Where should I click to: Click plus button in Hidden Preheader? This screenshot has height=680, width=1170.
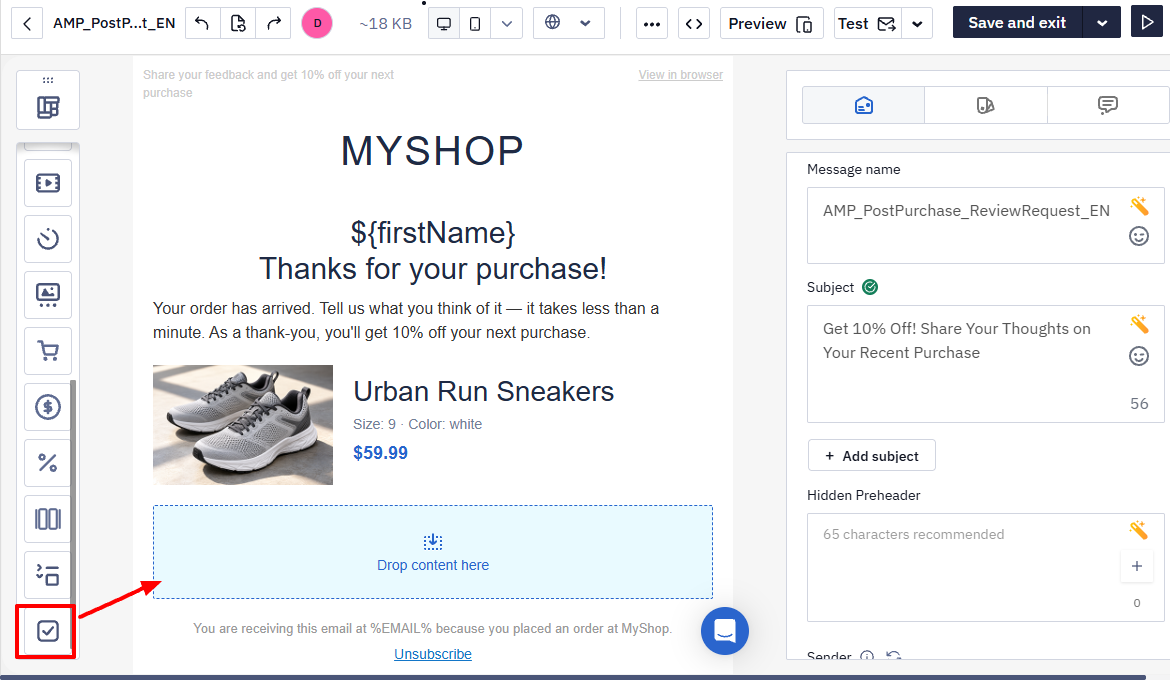coord(1136,566)
